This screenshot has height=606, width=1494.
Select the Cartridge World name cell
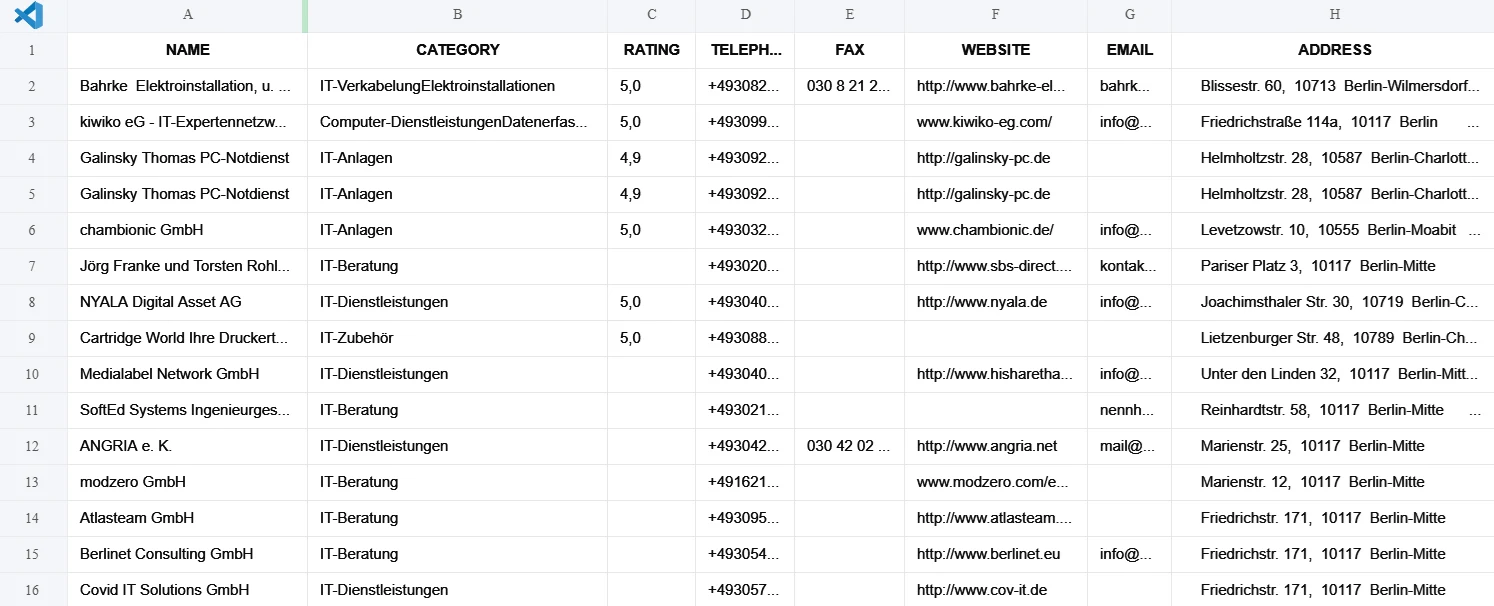click(x=188, y=338)
